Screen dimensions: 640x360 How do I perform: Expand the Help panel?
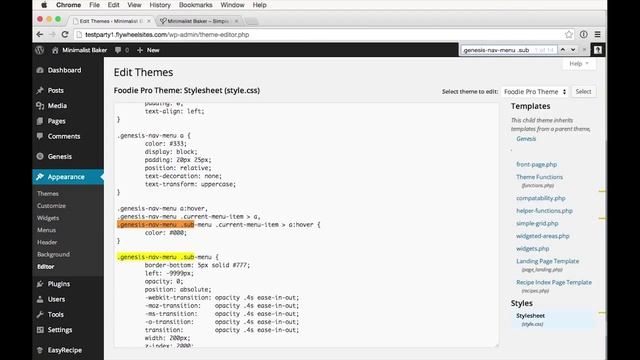pyautogui.click(x=579, y=64)
